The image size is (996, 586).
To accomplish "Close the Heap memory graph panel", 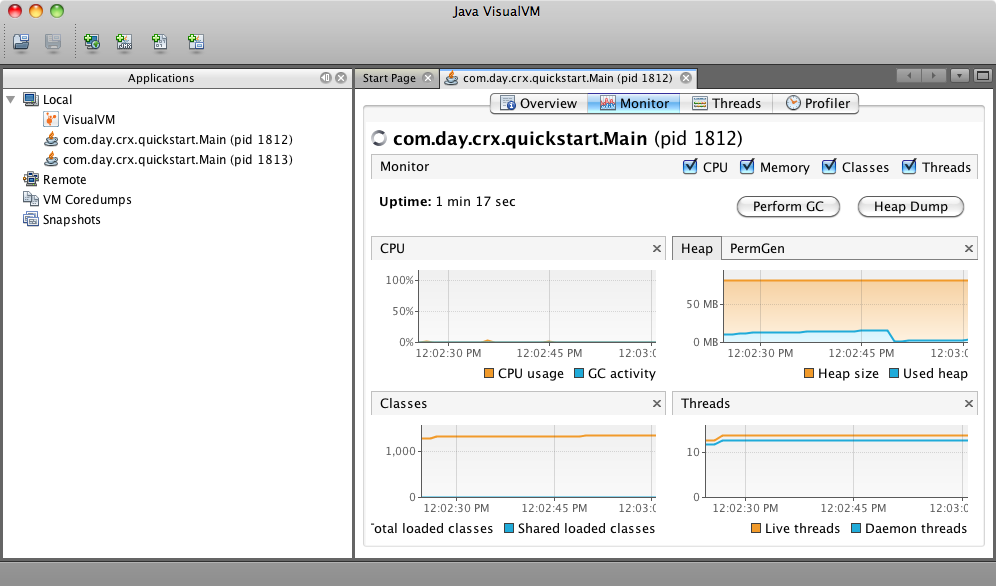I will 969,249.
